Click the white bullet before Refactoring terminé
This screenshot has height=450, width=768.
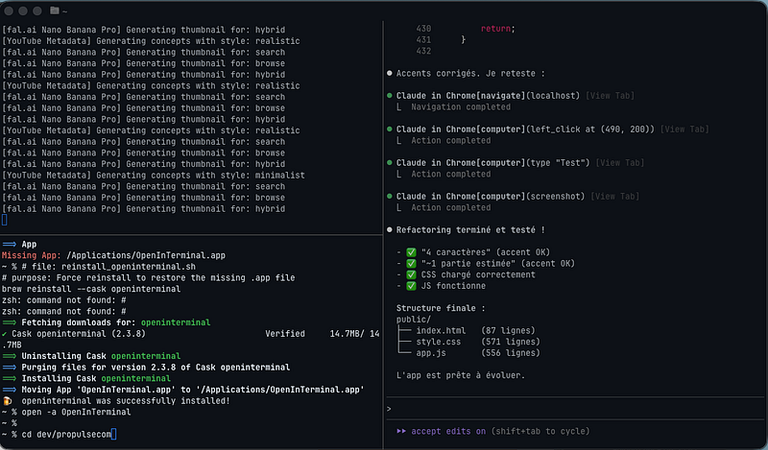[389, 230]
